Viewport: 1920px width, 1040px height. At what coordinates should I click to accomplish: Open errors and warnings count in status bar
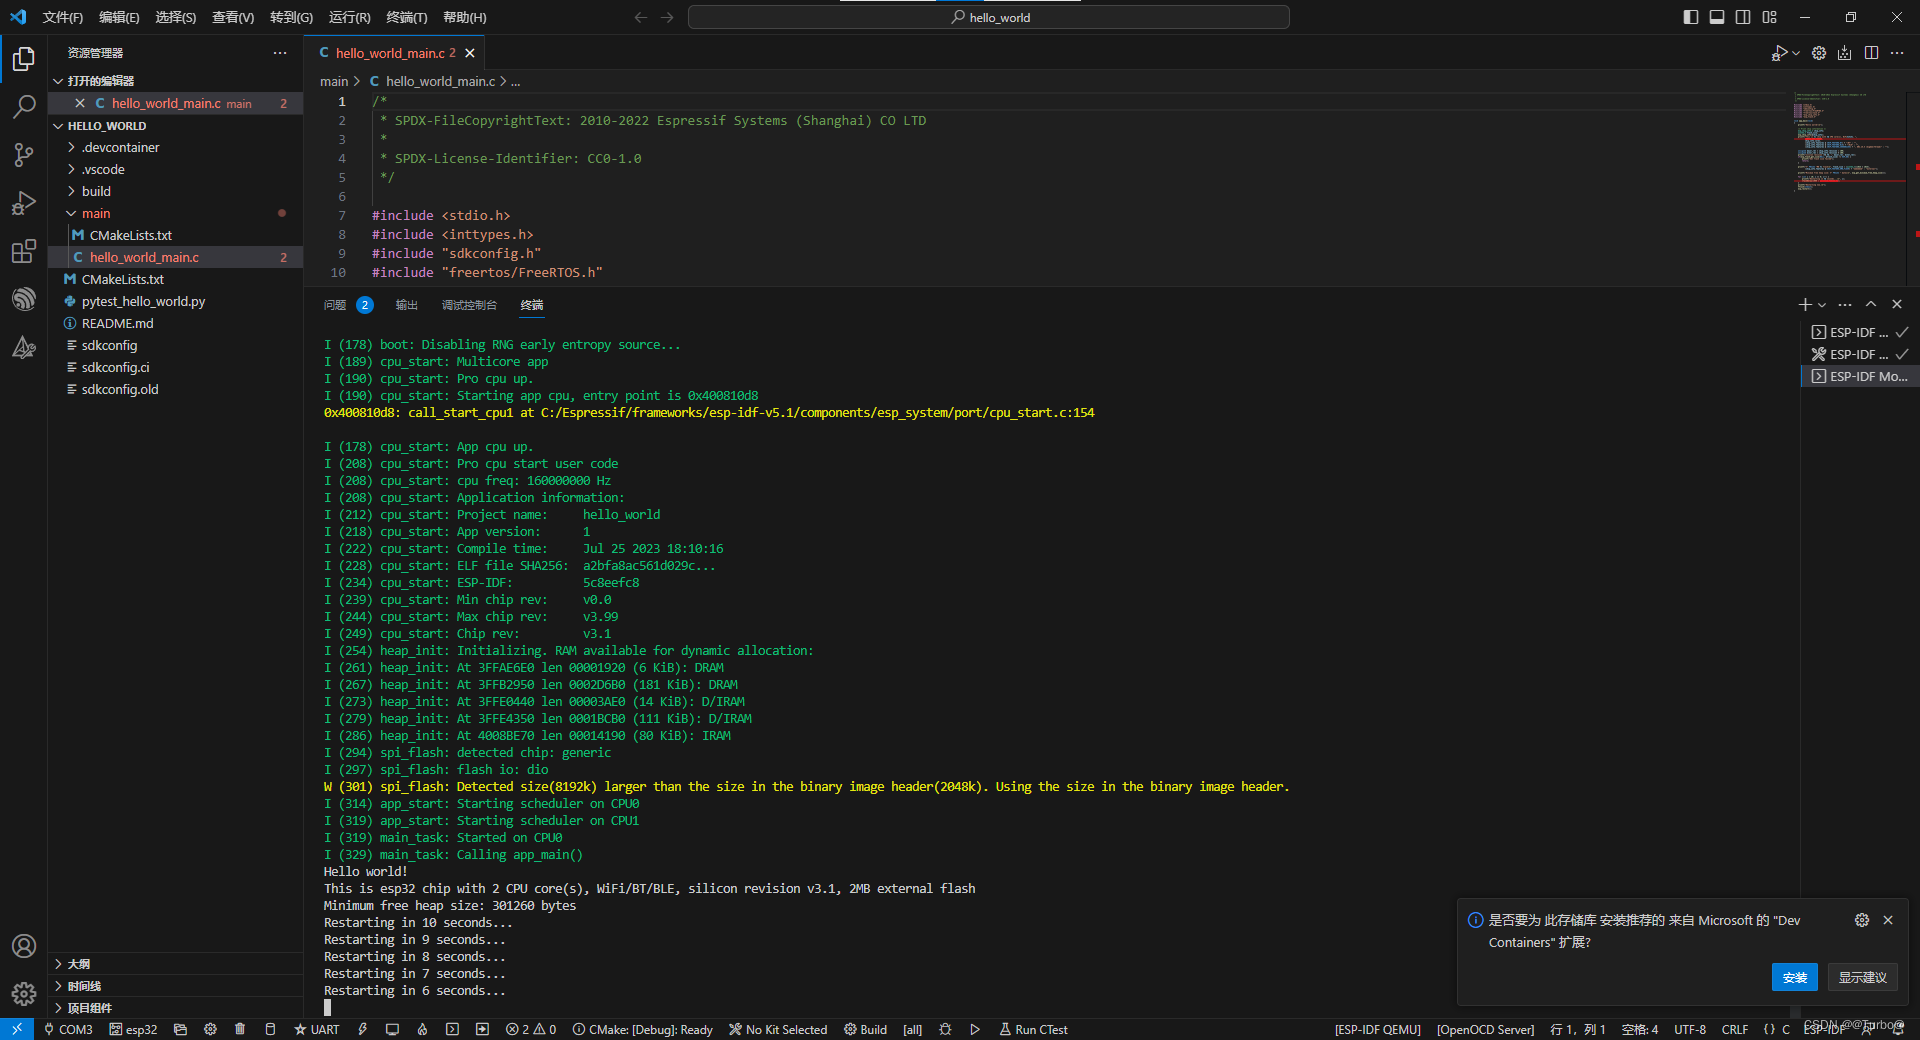(x=531, y=1030)
